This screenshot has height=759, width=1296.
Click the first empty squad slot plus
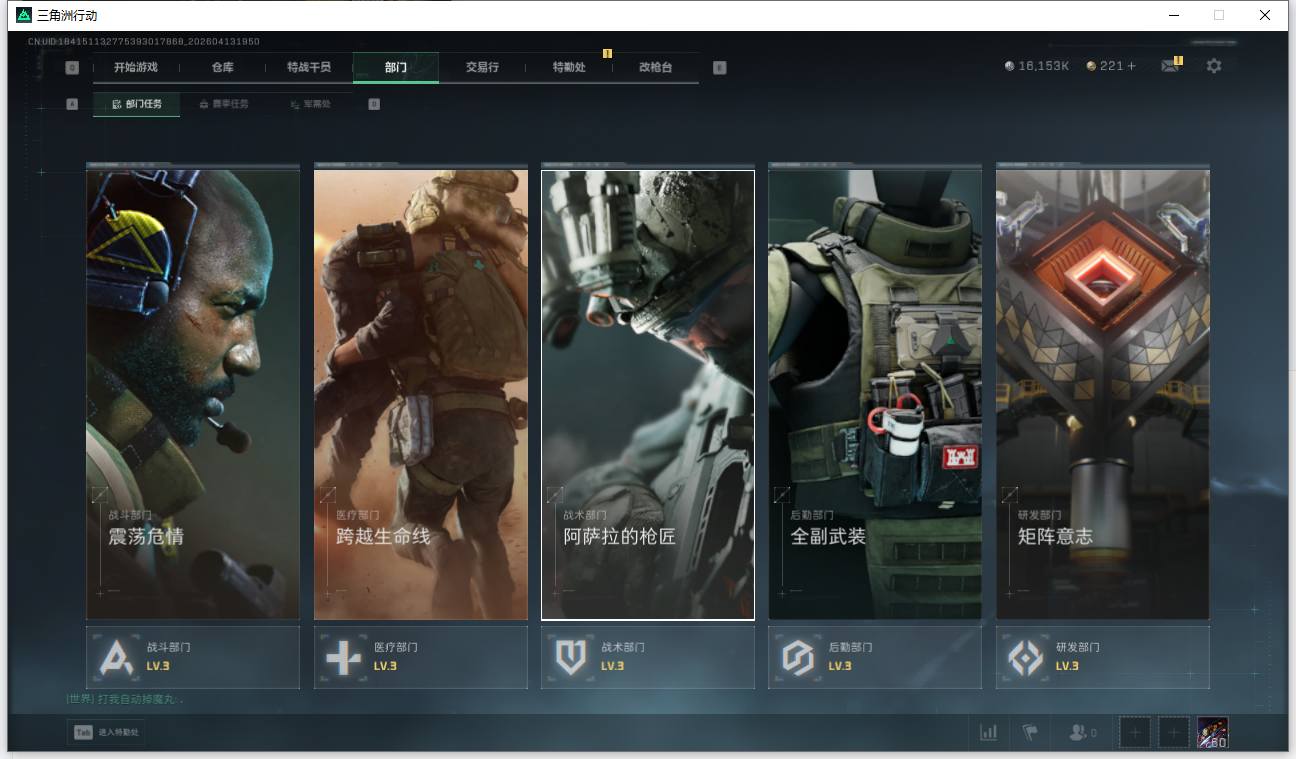[1134, 733]
